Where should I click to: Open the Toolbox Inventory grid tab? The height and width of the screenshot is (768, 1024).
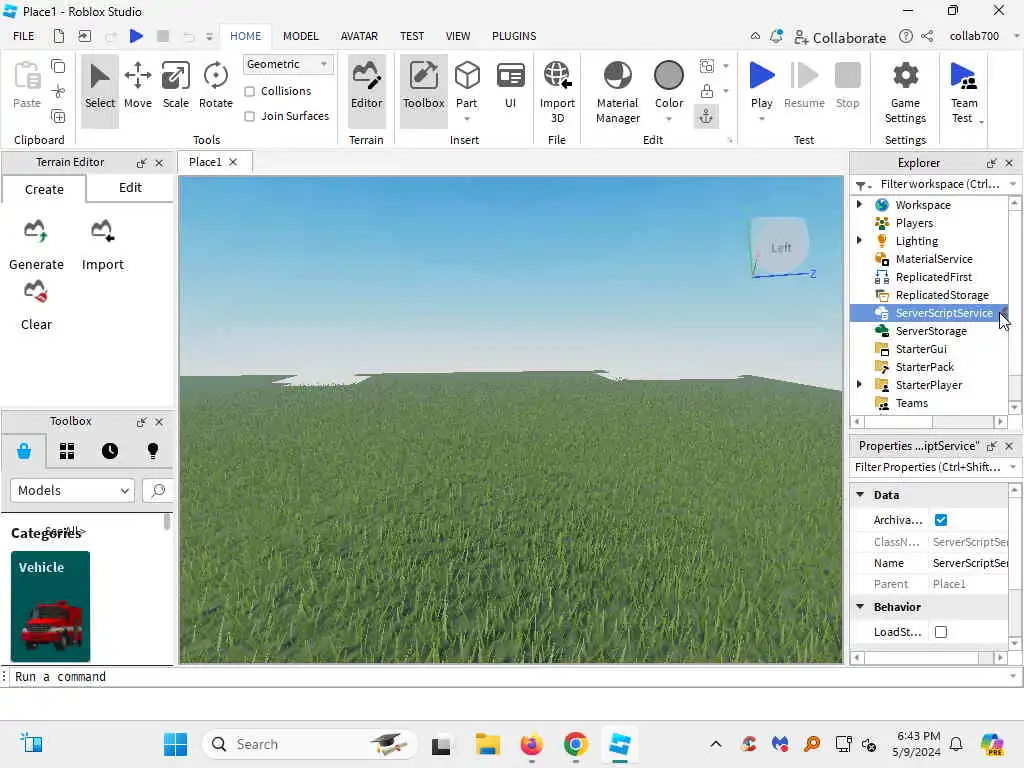point(67,451)
